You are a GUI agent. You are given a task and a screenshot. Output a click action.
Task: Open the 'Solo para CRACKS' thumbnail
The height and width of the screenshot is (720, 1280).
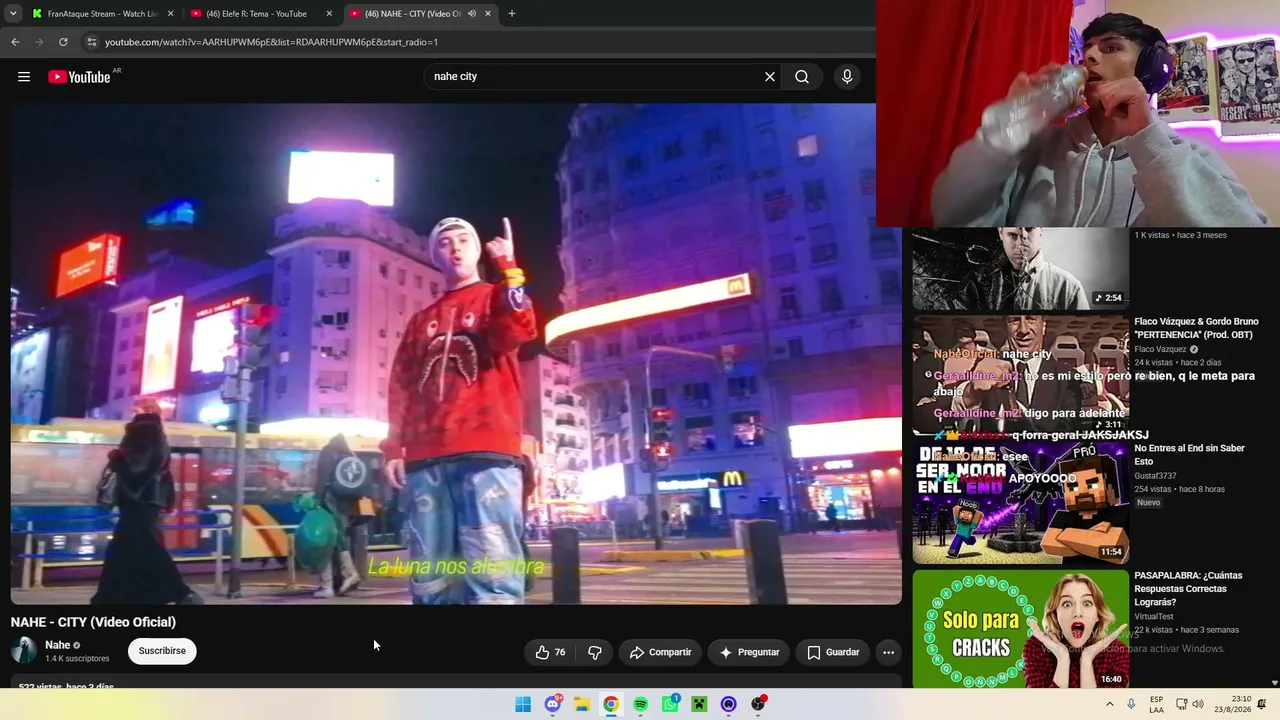point(1020,629)
